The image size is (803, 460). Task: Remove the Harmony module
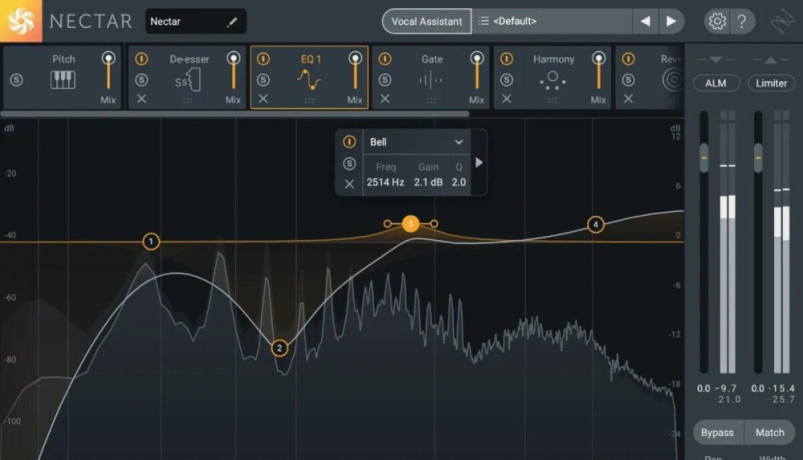click(x=506, y=98)
